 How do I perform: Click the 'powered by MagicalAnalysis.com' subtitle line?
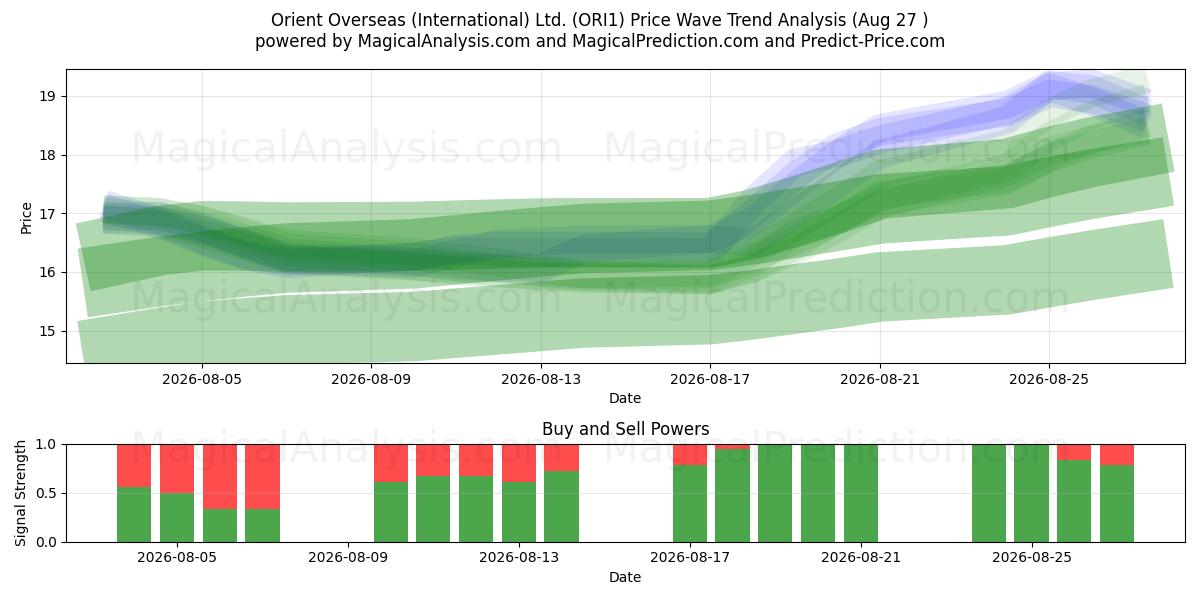tap(600, 41)
